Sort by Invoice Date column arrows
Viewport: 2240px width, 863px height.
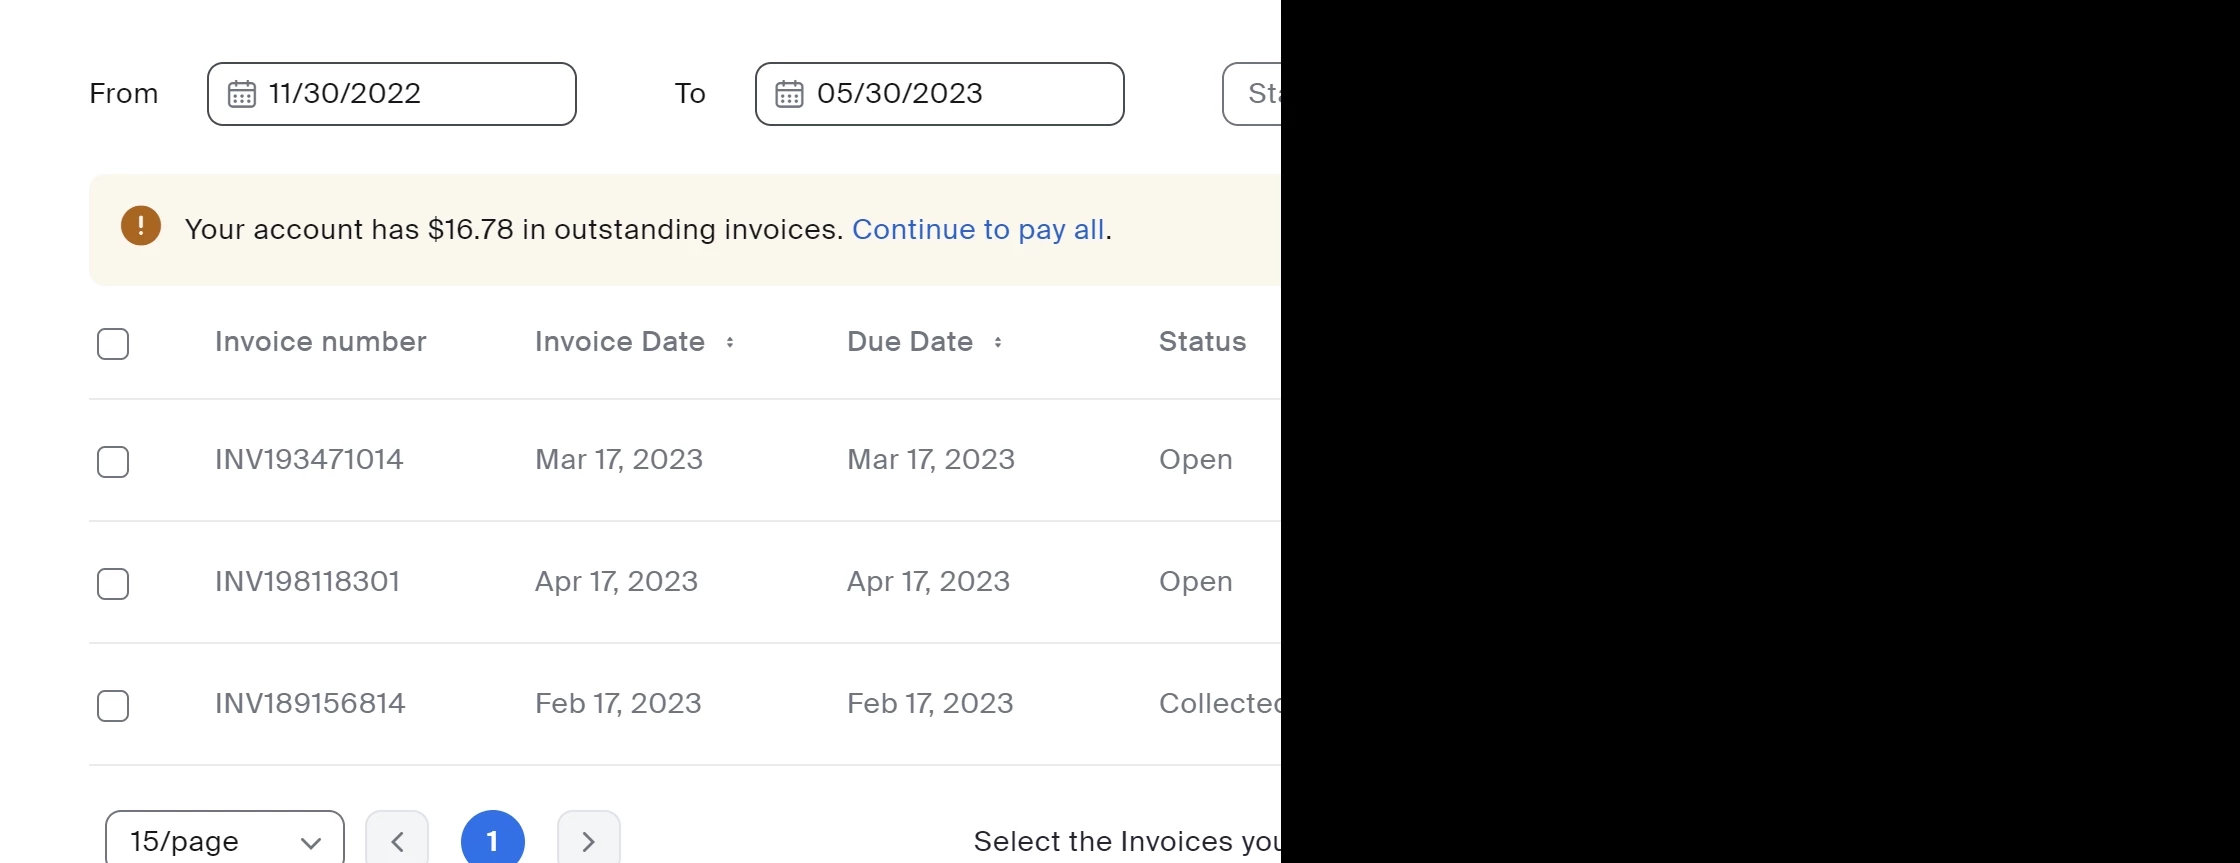tap(730, 342)
